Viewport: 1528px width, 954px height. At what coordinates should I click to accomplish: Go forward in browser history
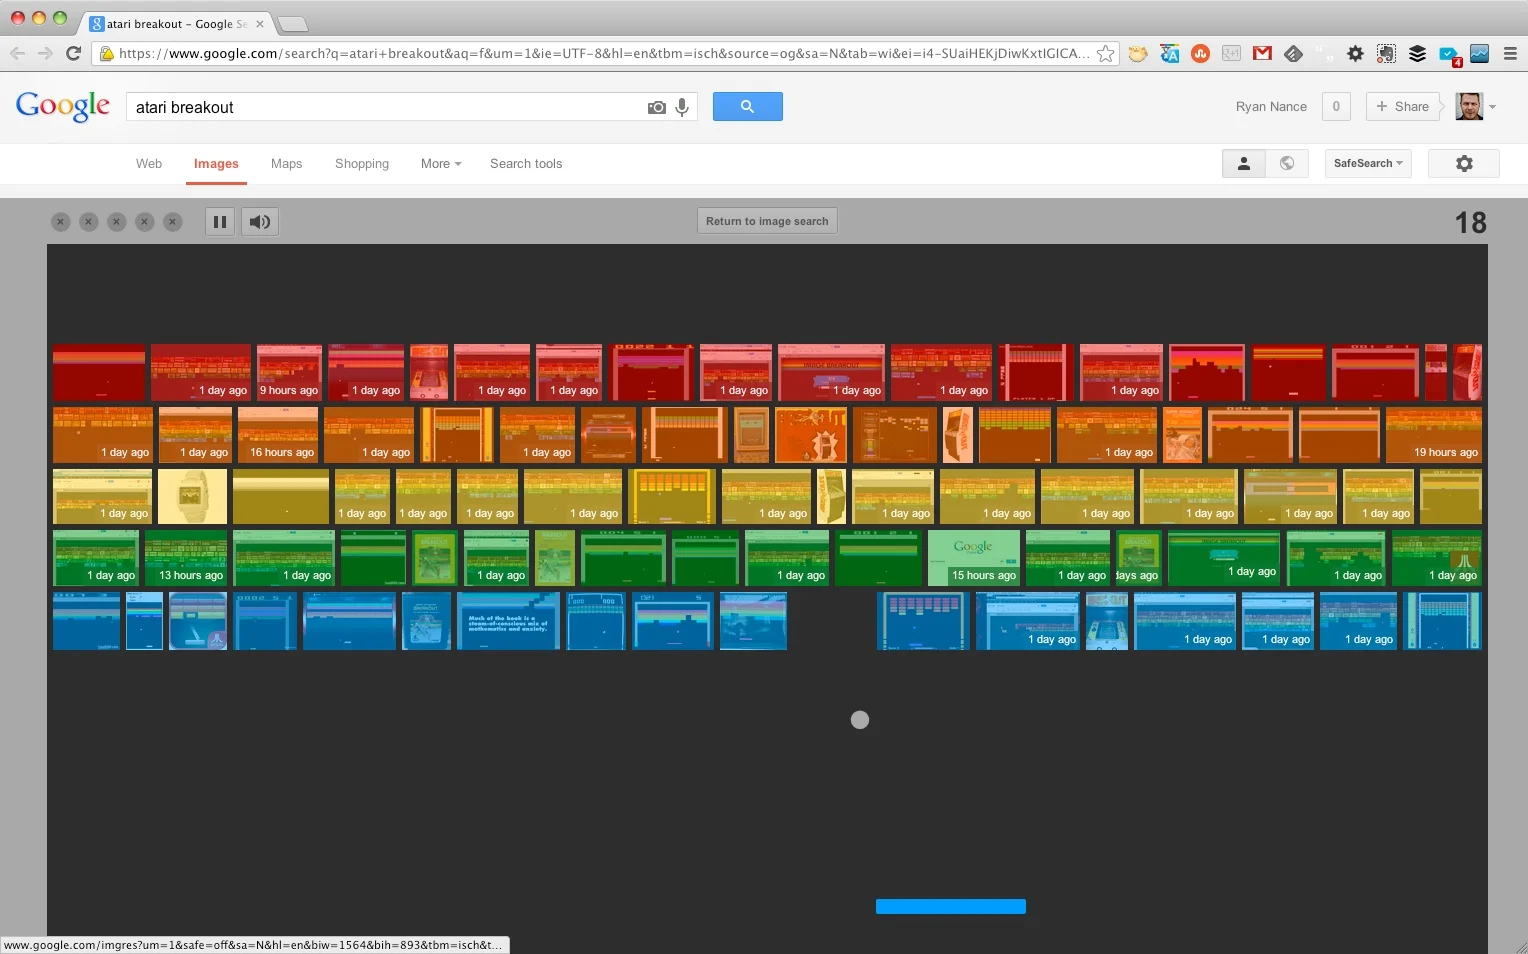(45, 54)
